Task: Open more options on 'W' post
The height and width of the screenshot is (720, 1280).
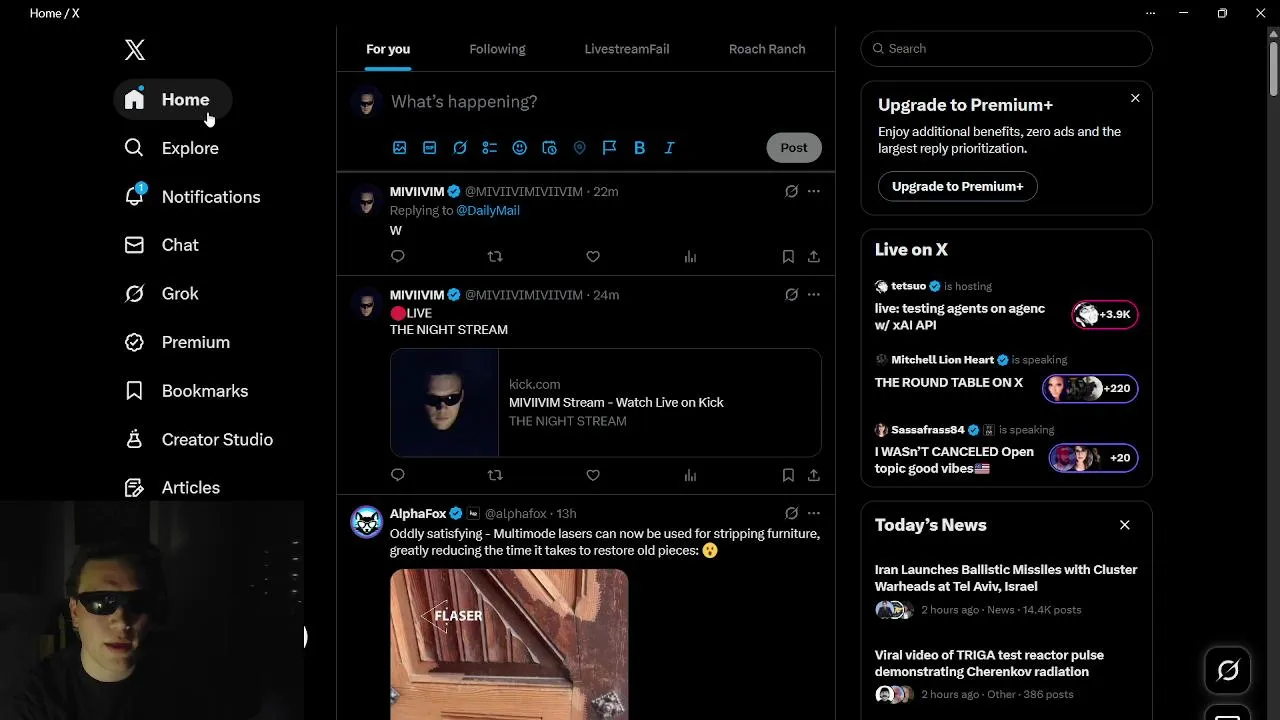Action: (814, 191)
